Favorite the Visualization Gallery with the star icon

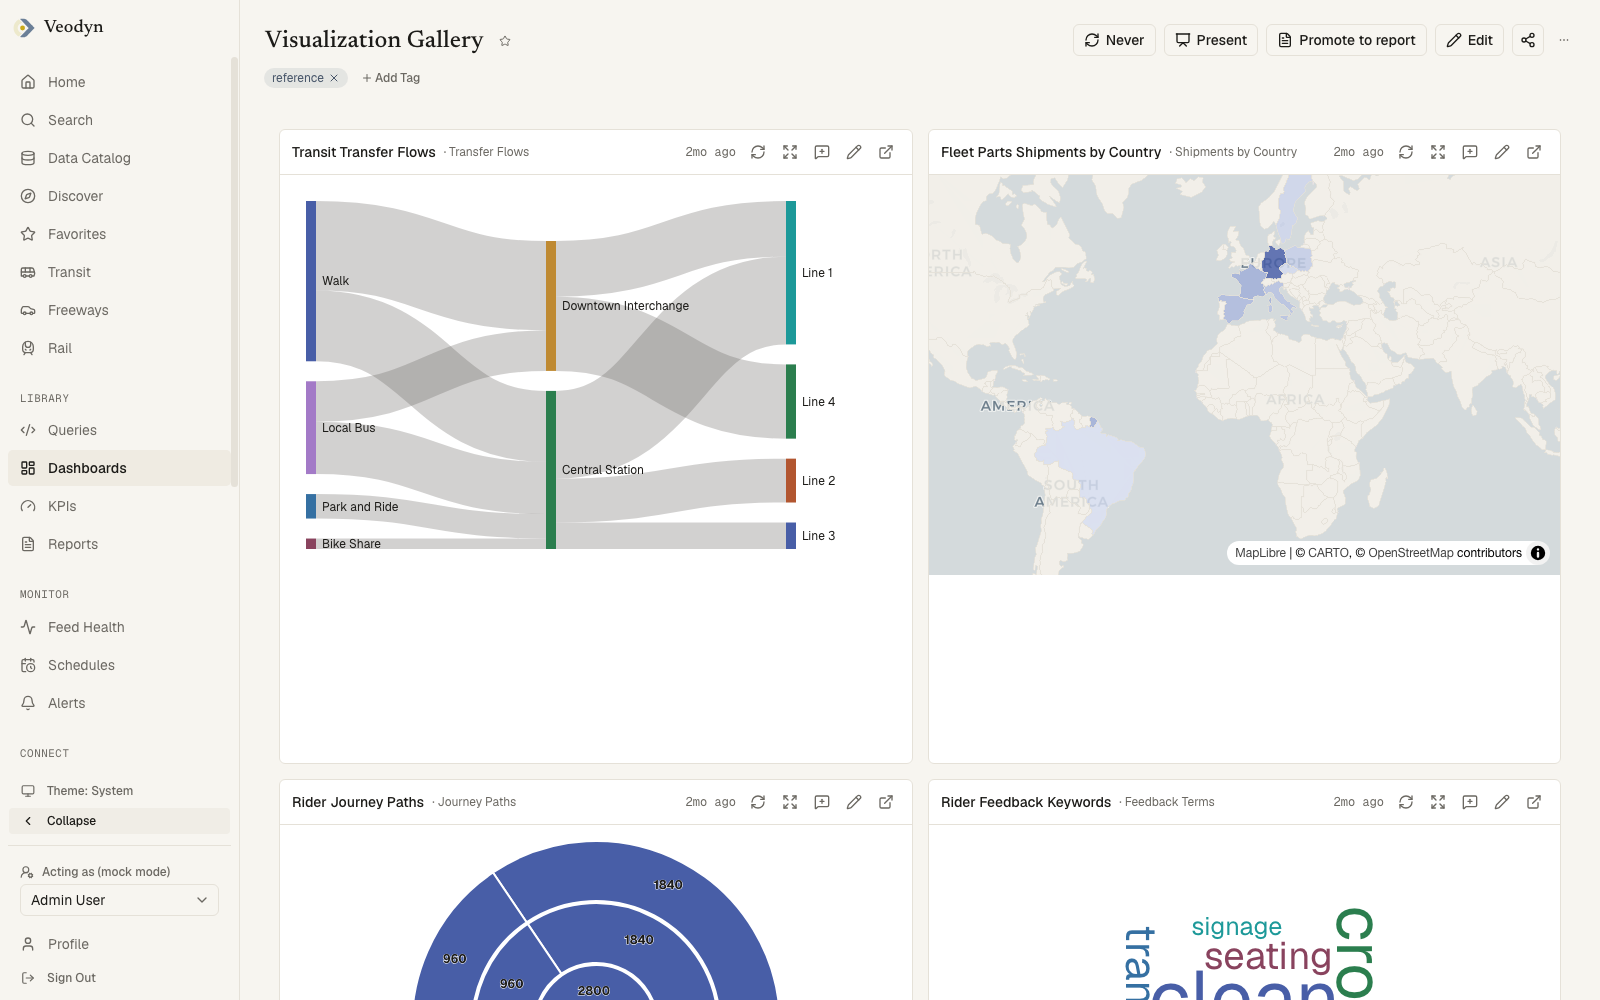505,41
